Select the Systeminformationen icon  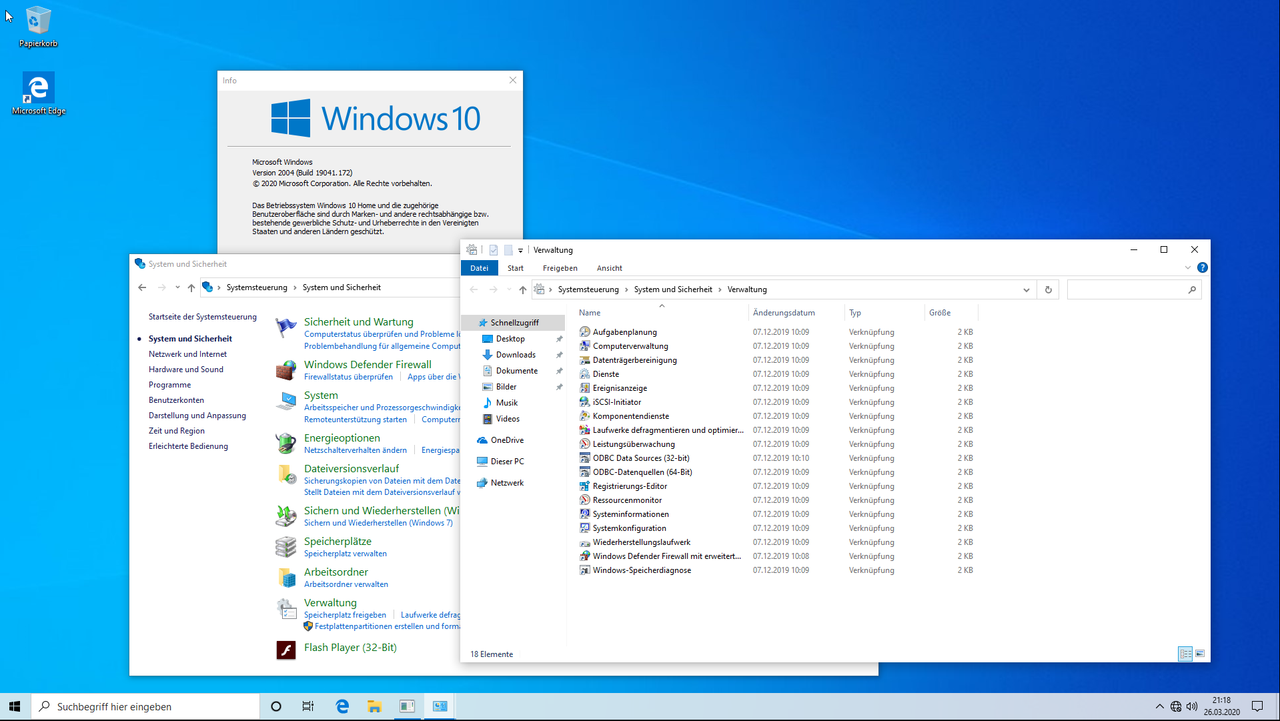click(585, 514)
